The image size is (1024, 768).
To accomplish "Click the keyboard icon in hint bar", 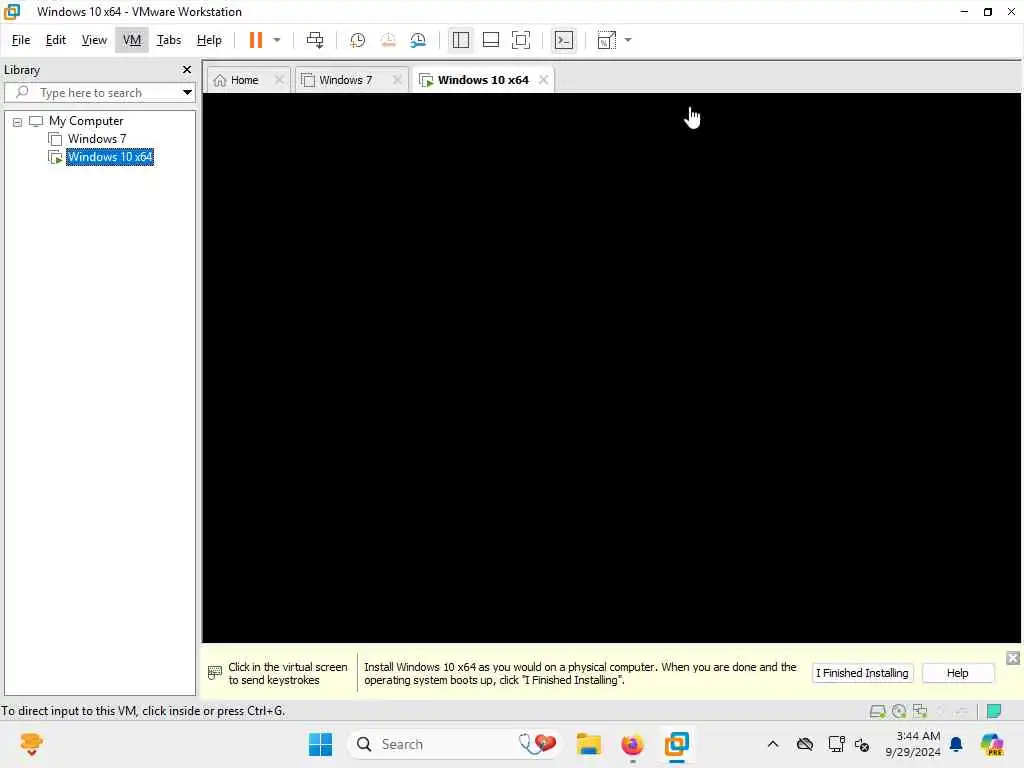I will (x=214, y=673).
